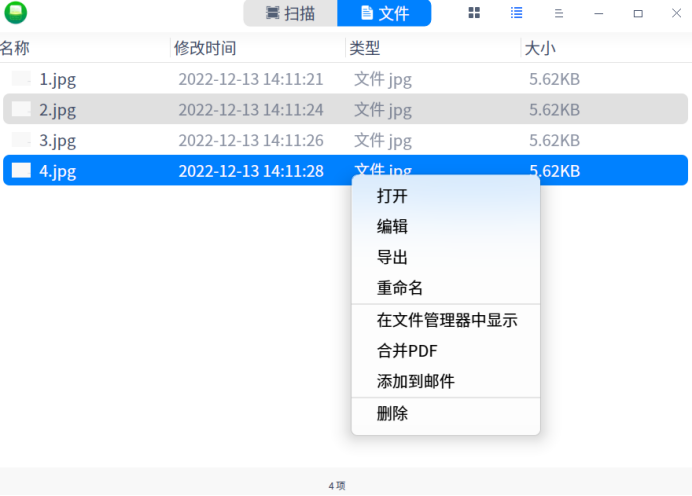Click timestamp 2022-12-13 14:11:24
Screen dimensions: 692x496
tap(251, 110)
